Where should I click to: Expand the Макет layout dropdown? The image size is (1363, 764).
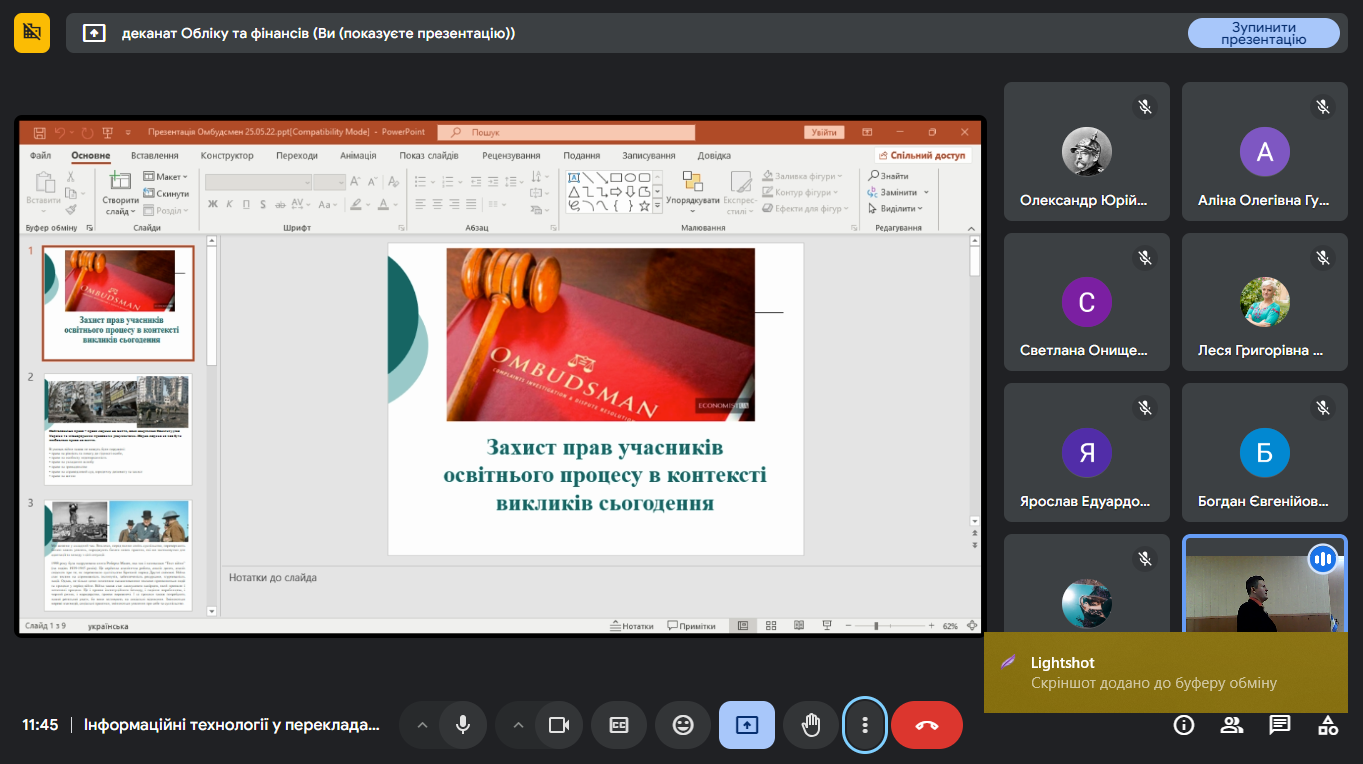click(x=163, y=177)
